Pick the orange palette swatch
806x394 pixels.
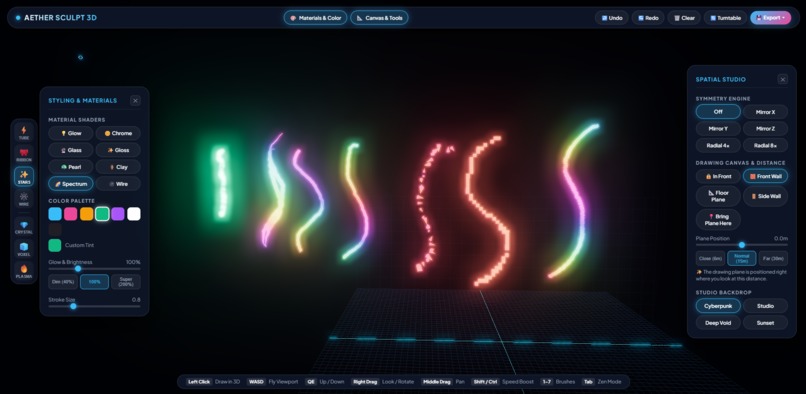(86, 214)
